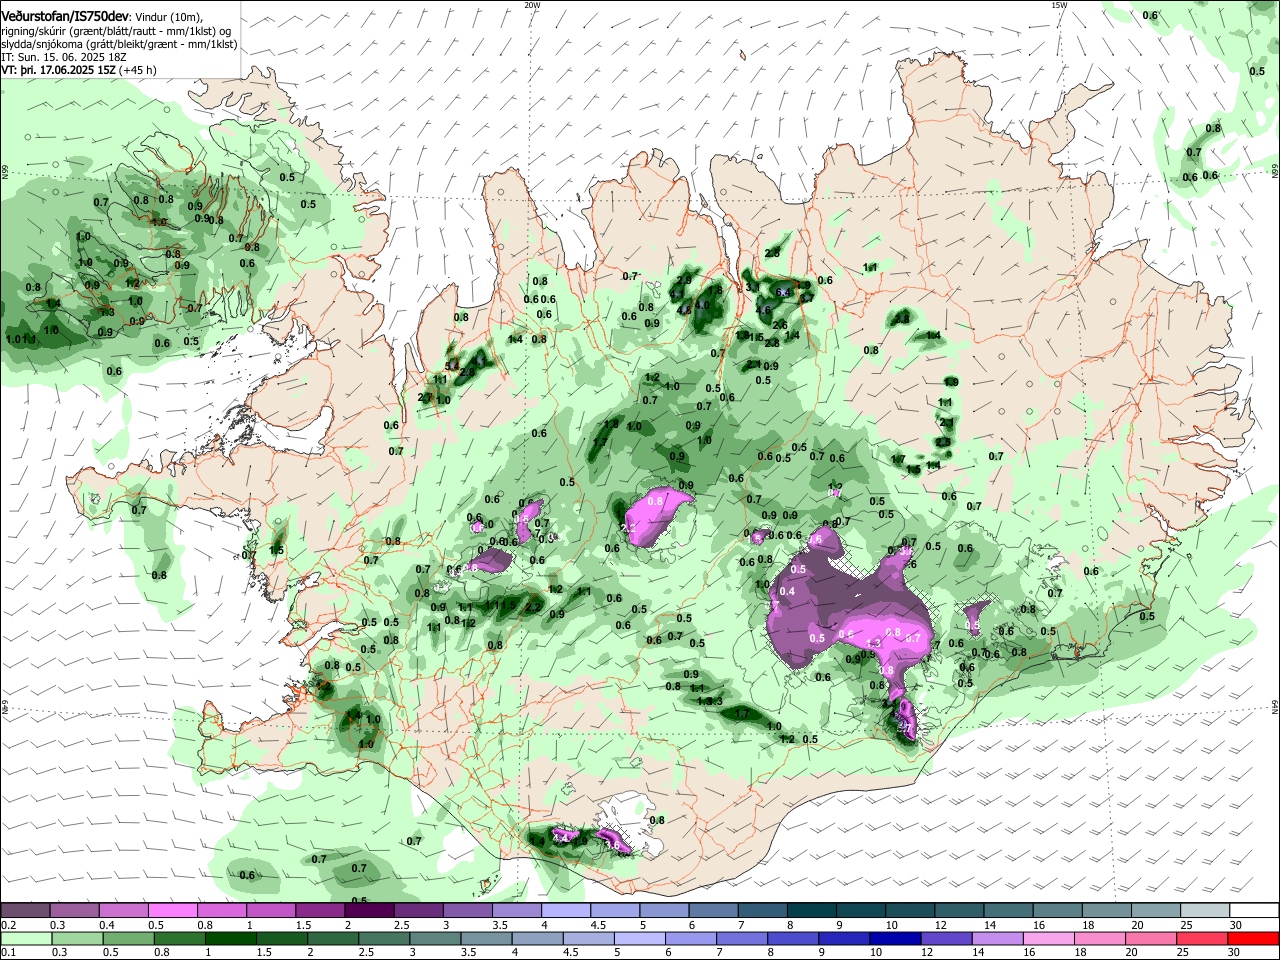Screen dimensions: 1280x960
Task: Click the 20W longitude label
Action: point(532,5)
